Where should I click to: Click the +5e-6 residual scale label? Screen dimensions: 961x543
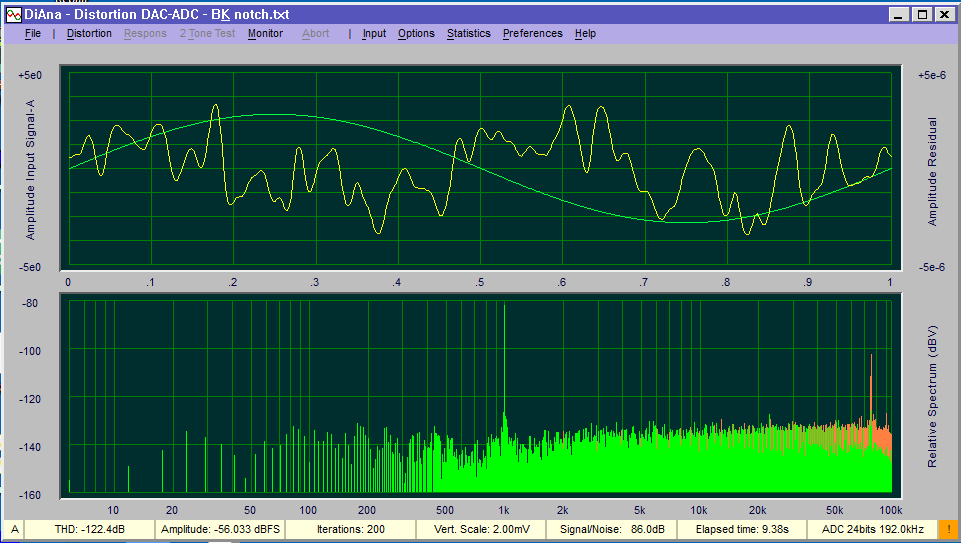[932, 75]
